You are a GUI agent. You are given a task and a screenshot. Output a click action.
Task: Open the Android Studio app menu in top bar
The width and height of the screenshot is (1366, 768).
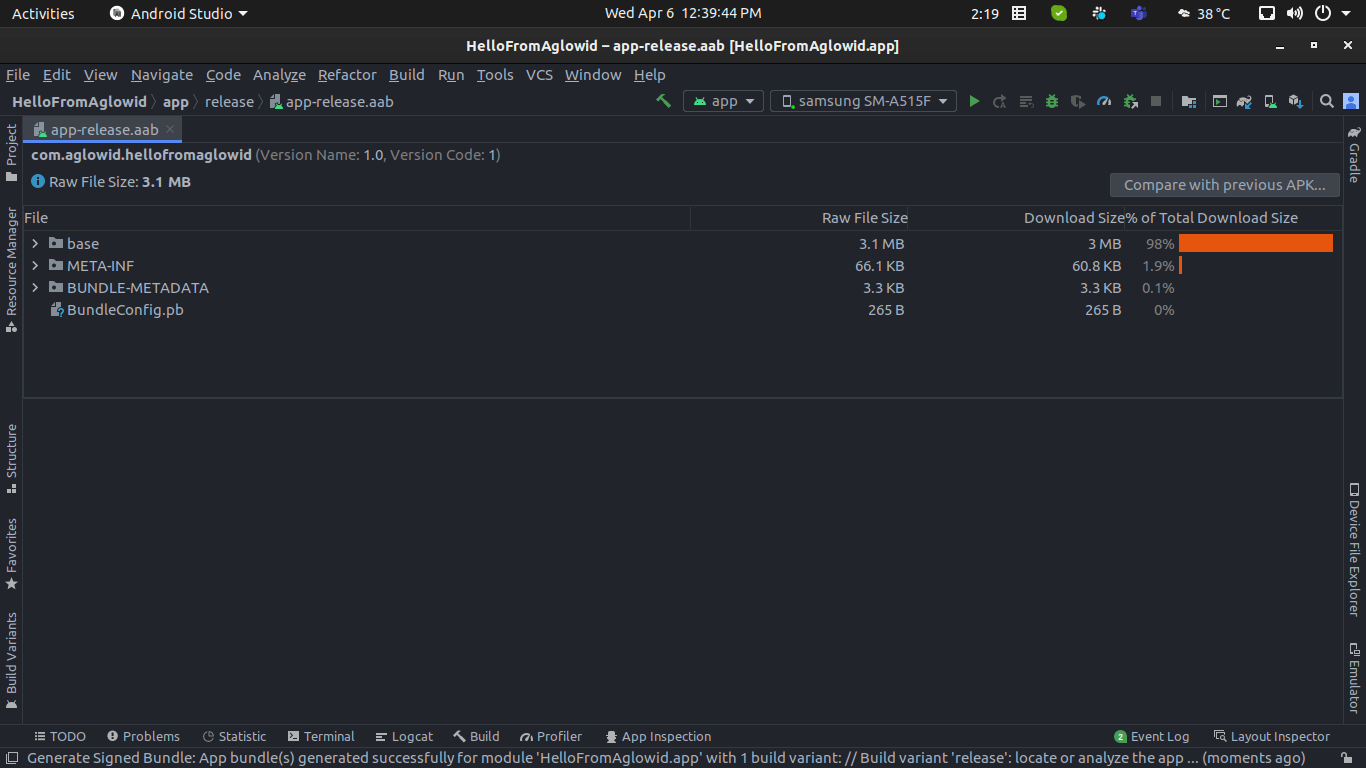tap(178, 13)
